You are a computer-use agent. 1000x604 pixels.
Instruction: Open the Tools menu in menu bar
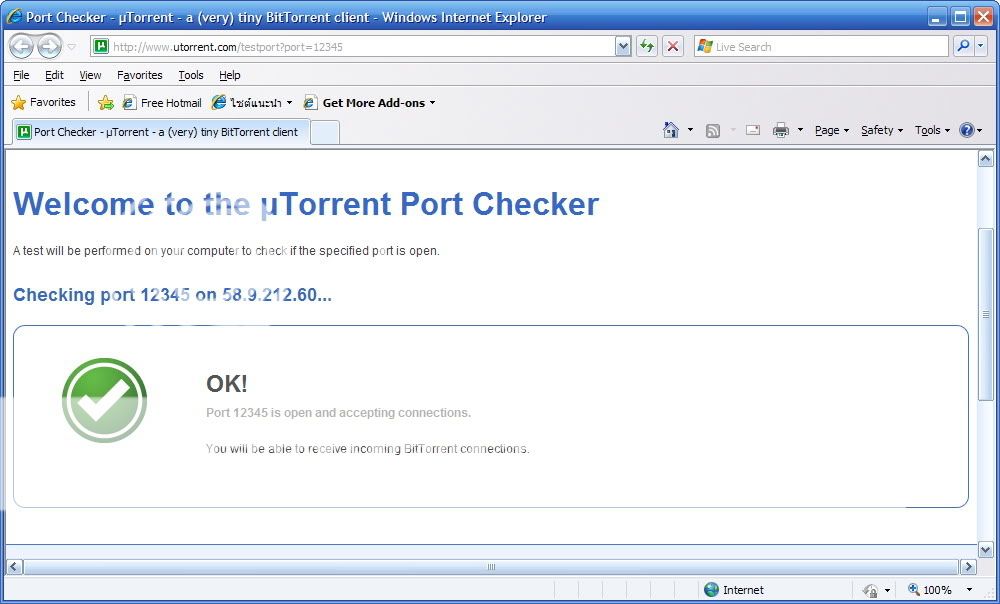(191, 75)
